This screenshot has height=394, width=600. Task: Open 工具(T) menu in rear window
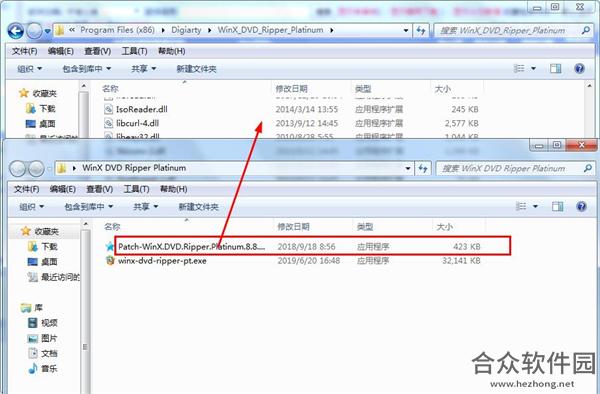point(134,51)
